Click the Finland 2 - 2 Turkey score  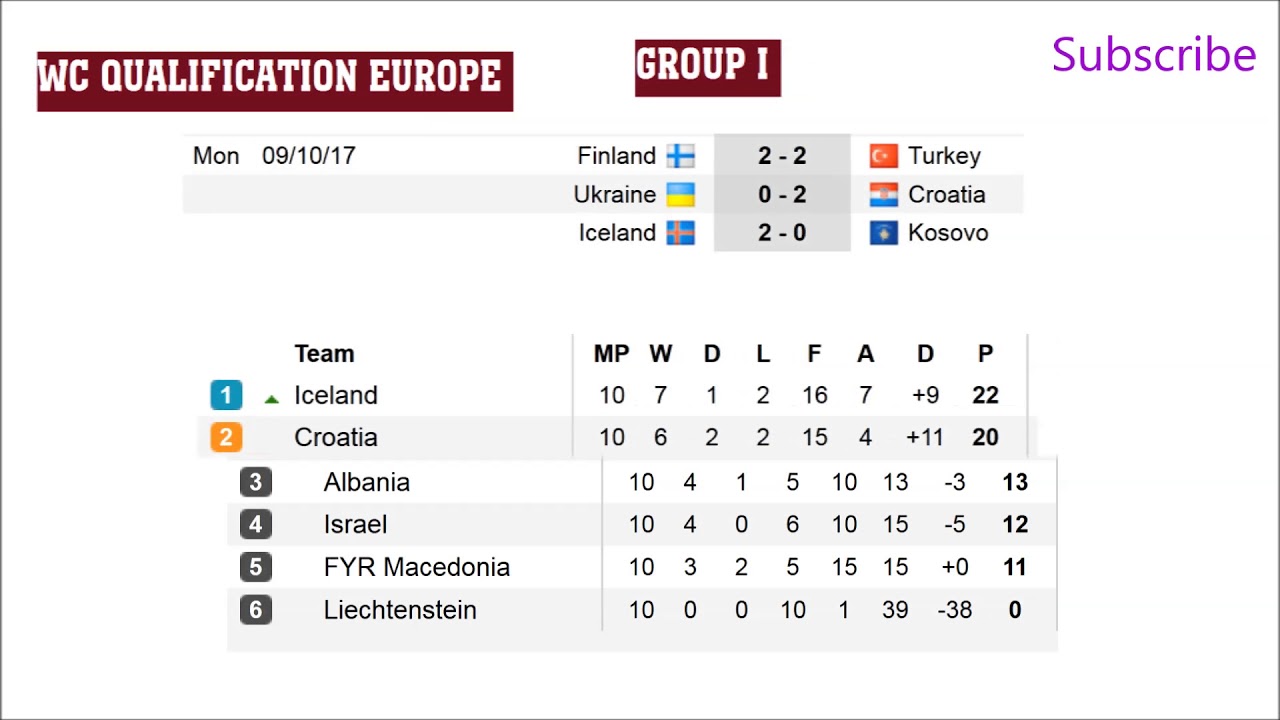pos(782,156)
